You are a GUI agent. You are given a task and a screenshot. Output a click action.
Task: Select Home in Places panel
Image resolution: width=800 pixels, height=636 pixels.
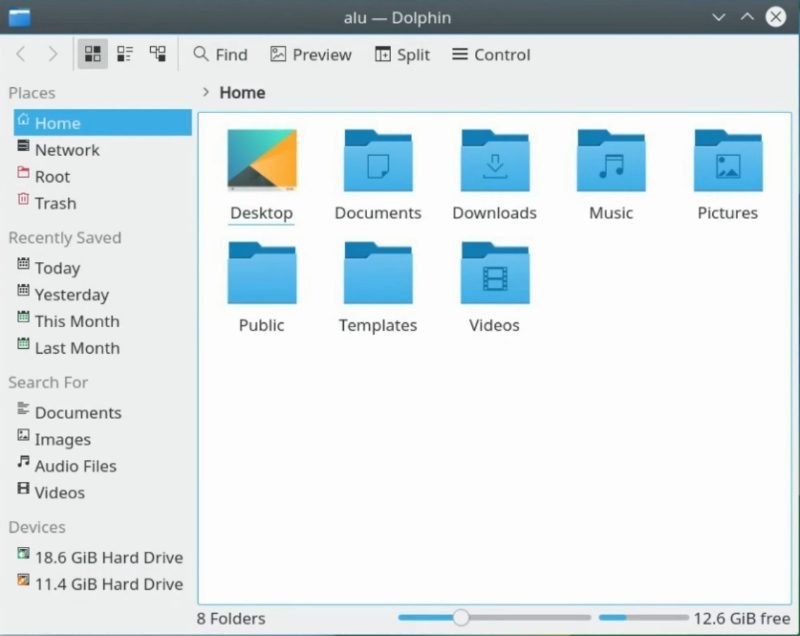(103, 123)
